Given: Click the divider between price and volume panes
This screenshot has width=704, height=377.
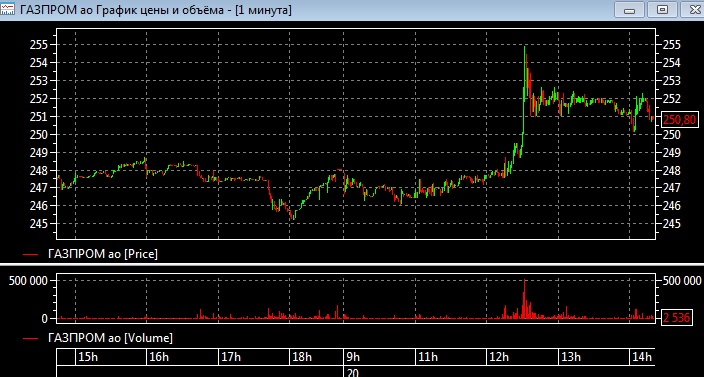Looking at the screenshot, I should tap(352, 264).
